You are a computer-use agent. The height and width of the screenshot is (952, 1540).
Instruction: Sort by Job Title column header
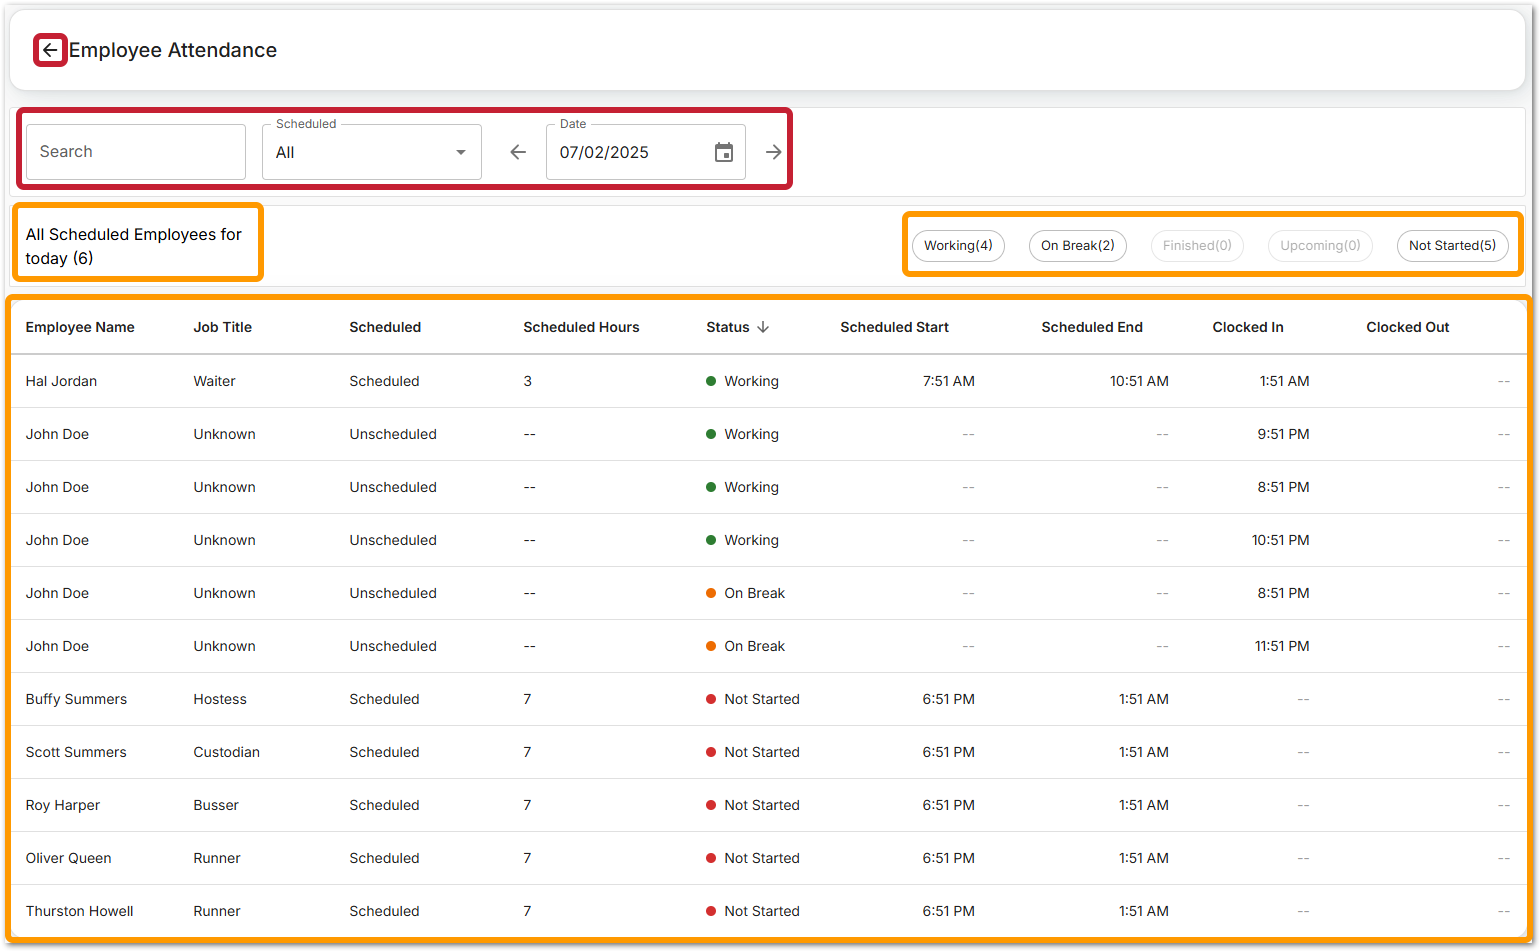(x=222, y=327)
